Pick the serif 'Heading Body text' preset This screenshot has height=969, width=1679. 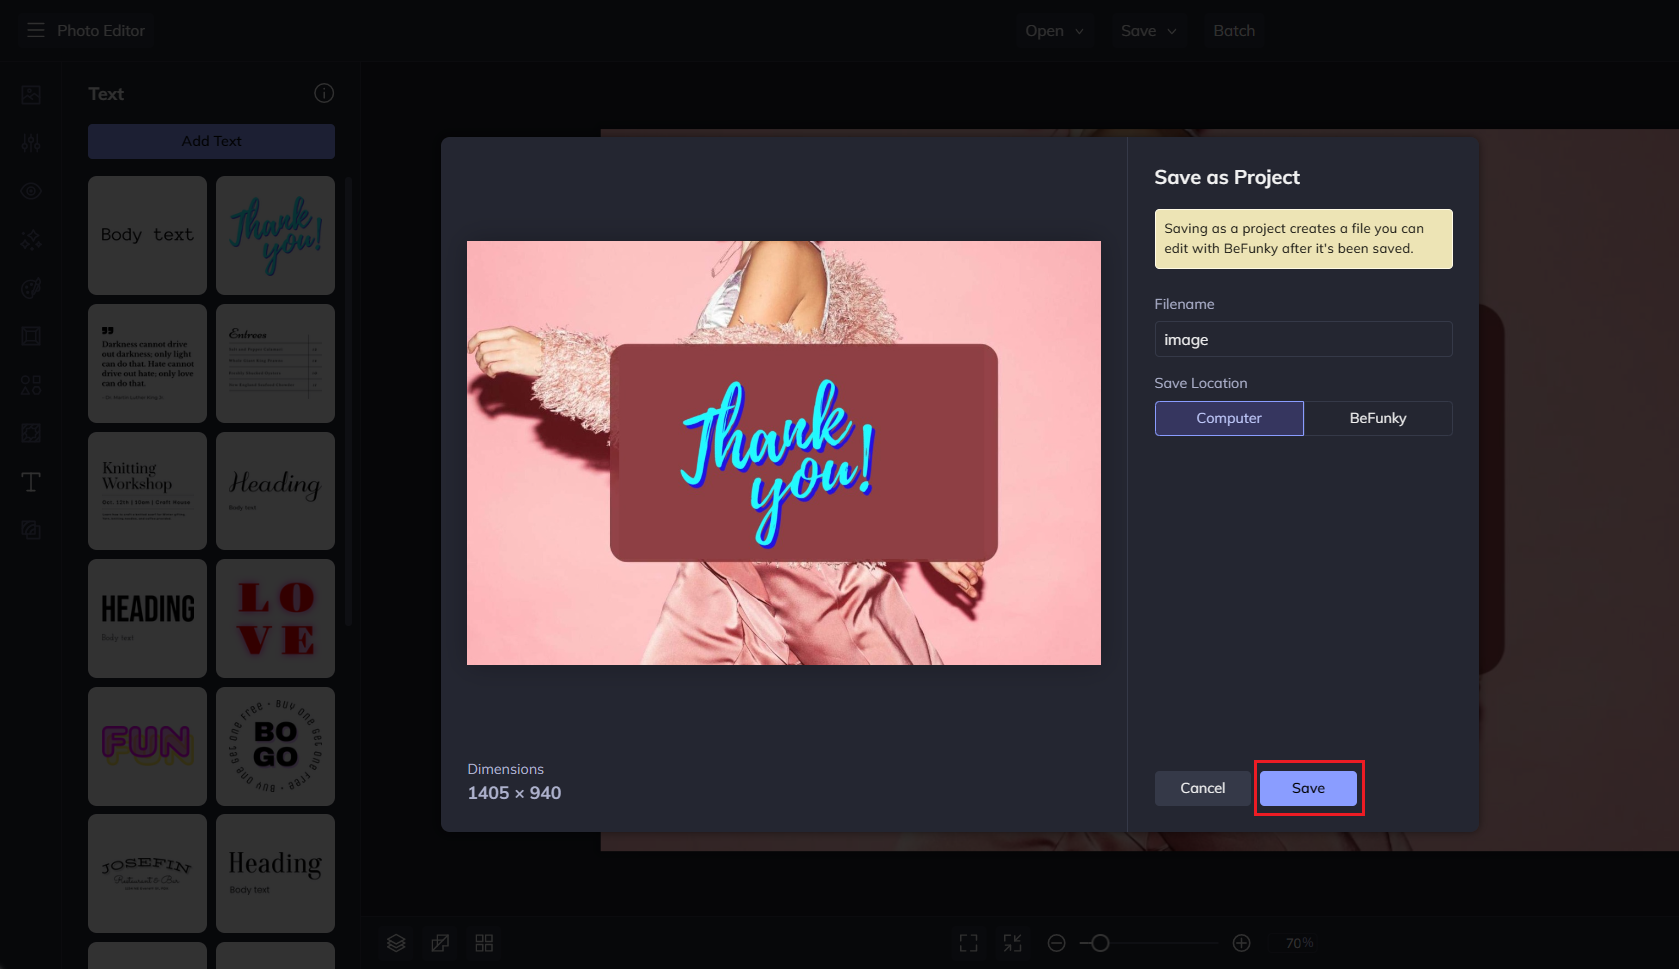[275, 873]
